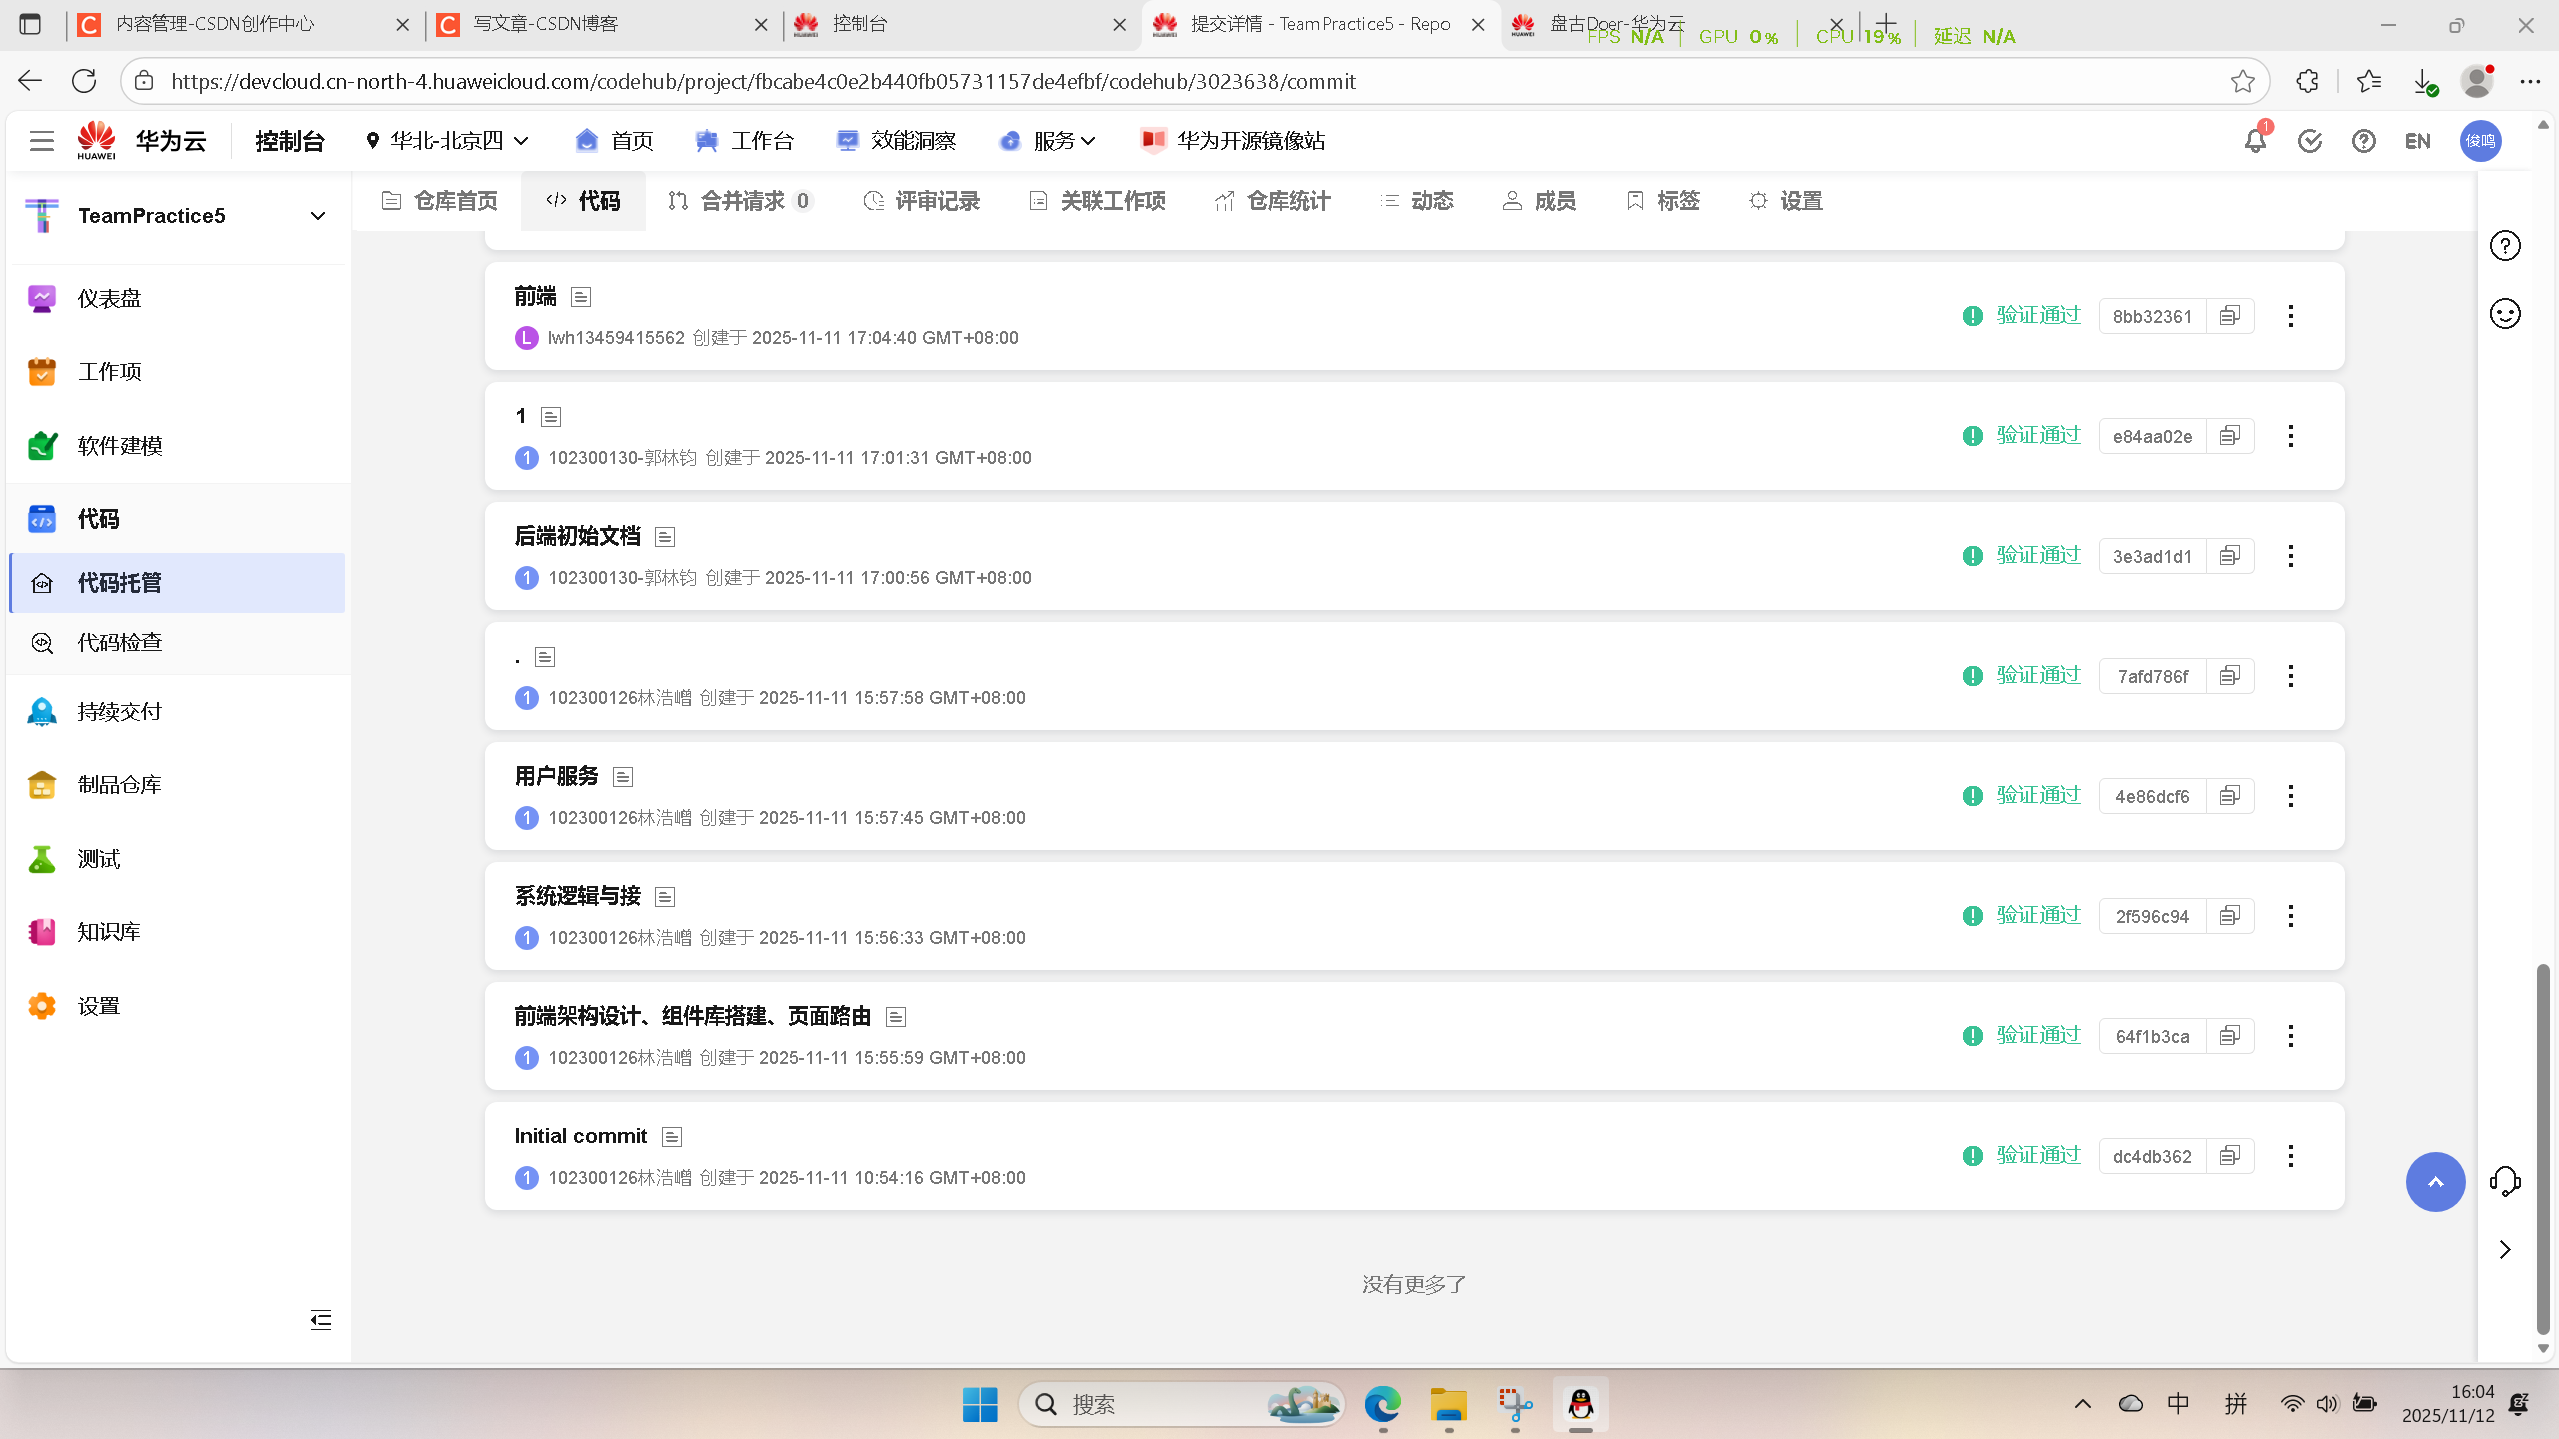
Task: Open the customer service headset icon
Action: (2504, 1181)
